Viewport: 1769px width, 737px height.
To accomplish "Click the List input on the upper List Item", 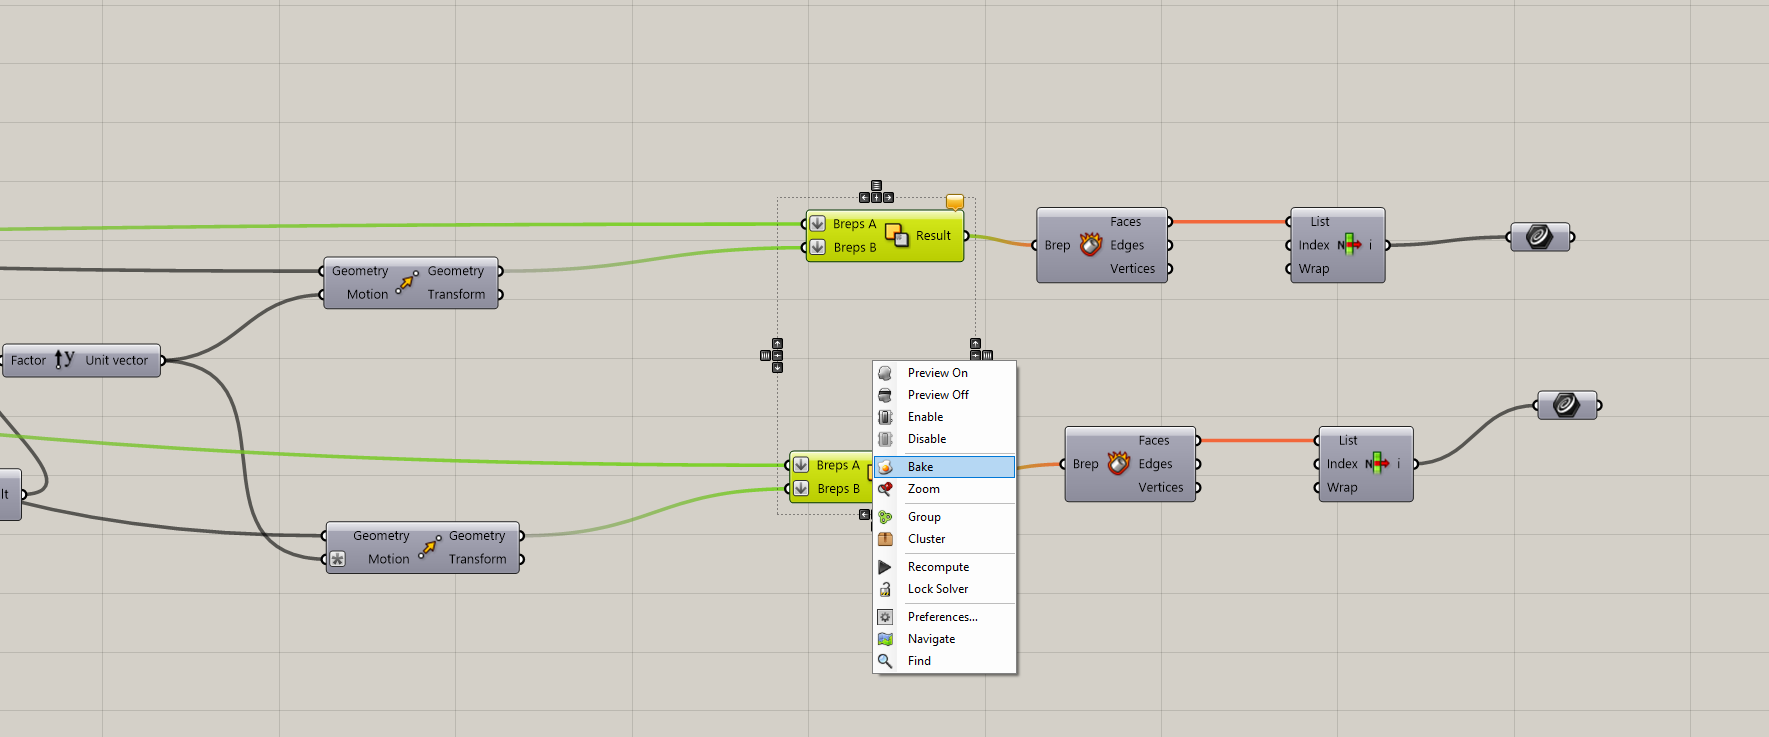I will [1320, 222].
